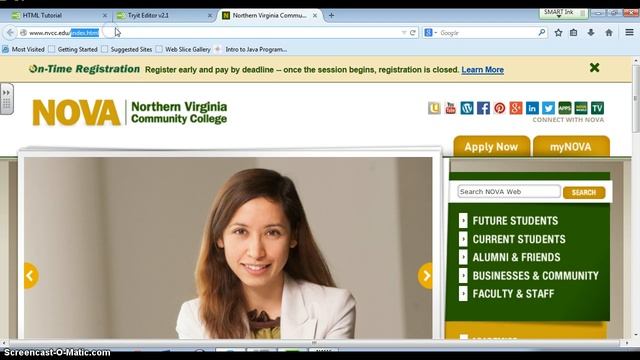
Task: Reload the page with the refresh icon
Action: point(413,33)
